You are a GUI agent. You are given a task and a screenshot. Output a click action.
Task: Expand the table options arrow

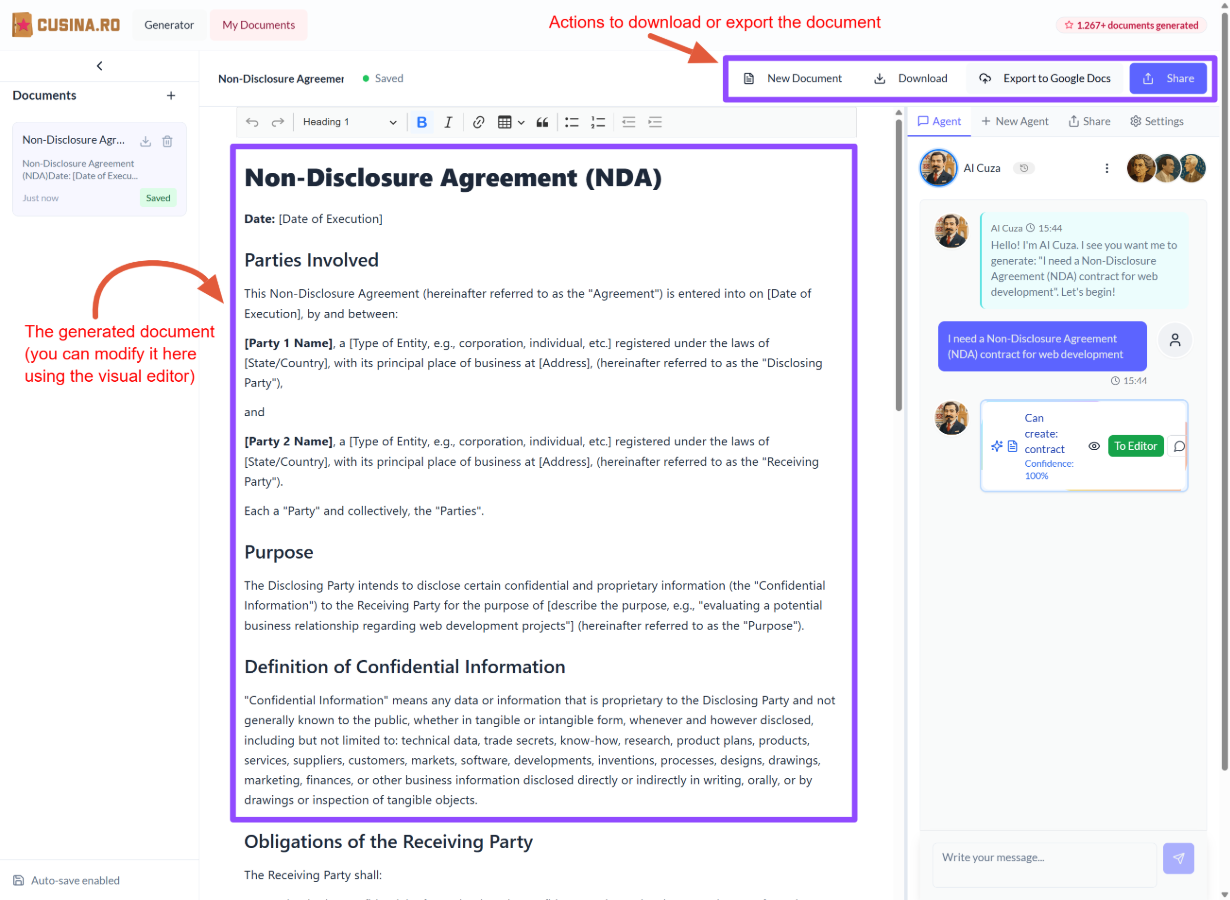point(521,122)
